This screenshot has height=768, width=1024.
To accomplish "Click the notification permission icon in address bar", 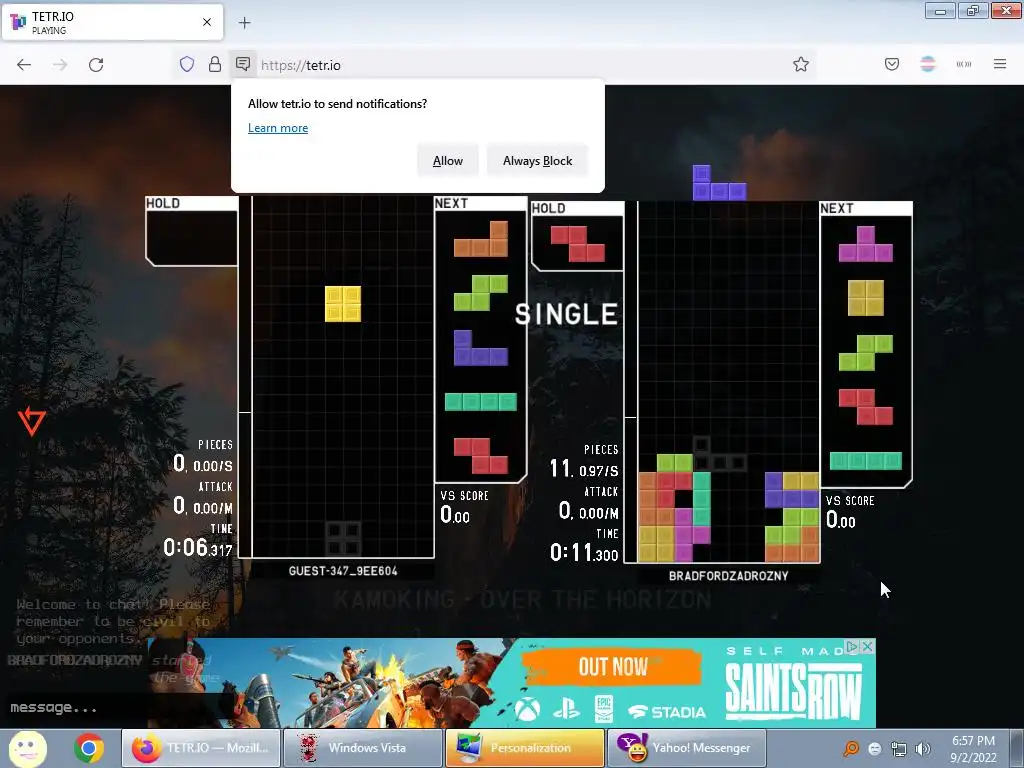I will point(243,64).
